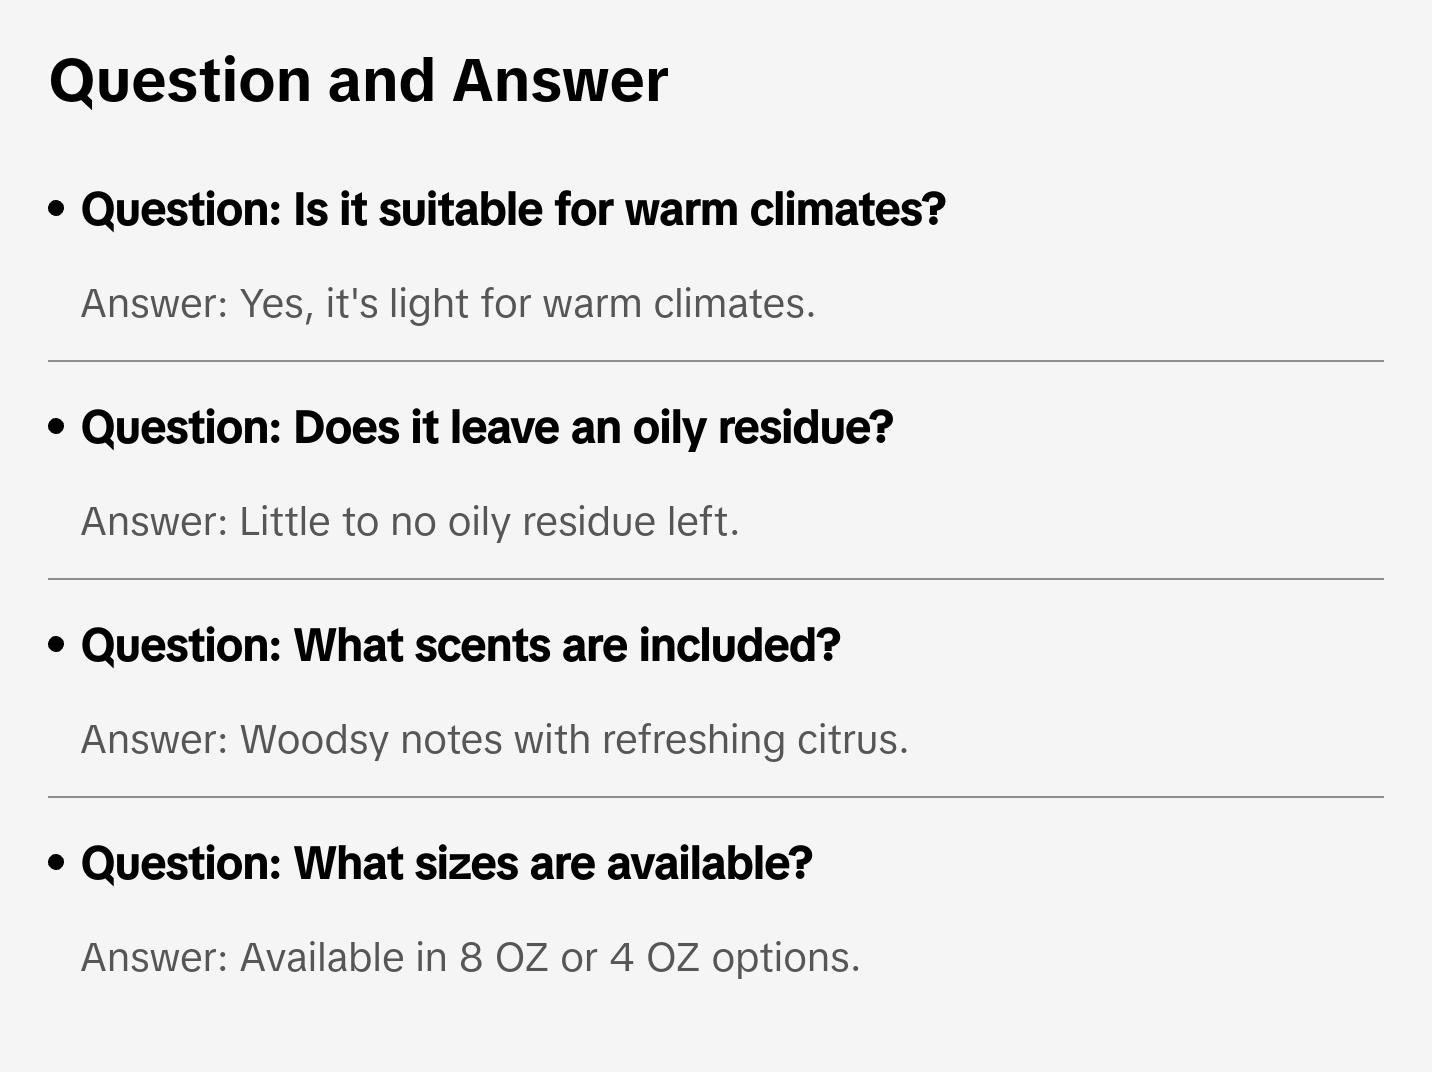Click the bullet beside the oily residue question
This screenshot has width=1432, height=1072.
[57, 427]
